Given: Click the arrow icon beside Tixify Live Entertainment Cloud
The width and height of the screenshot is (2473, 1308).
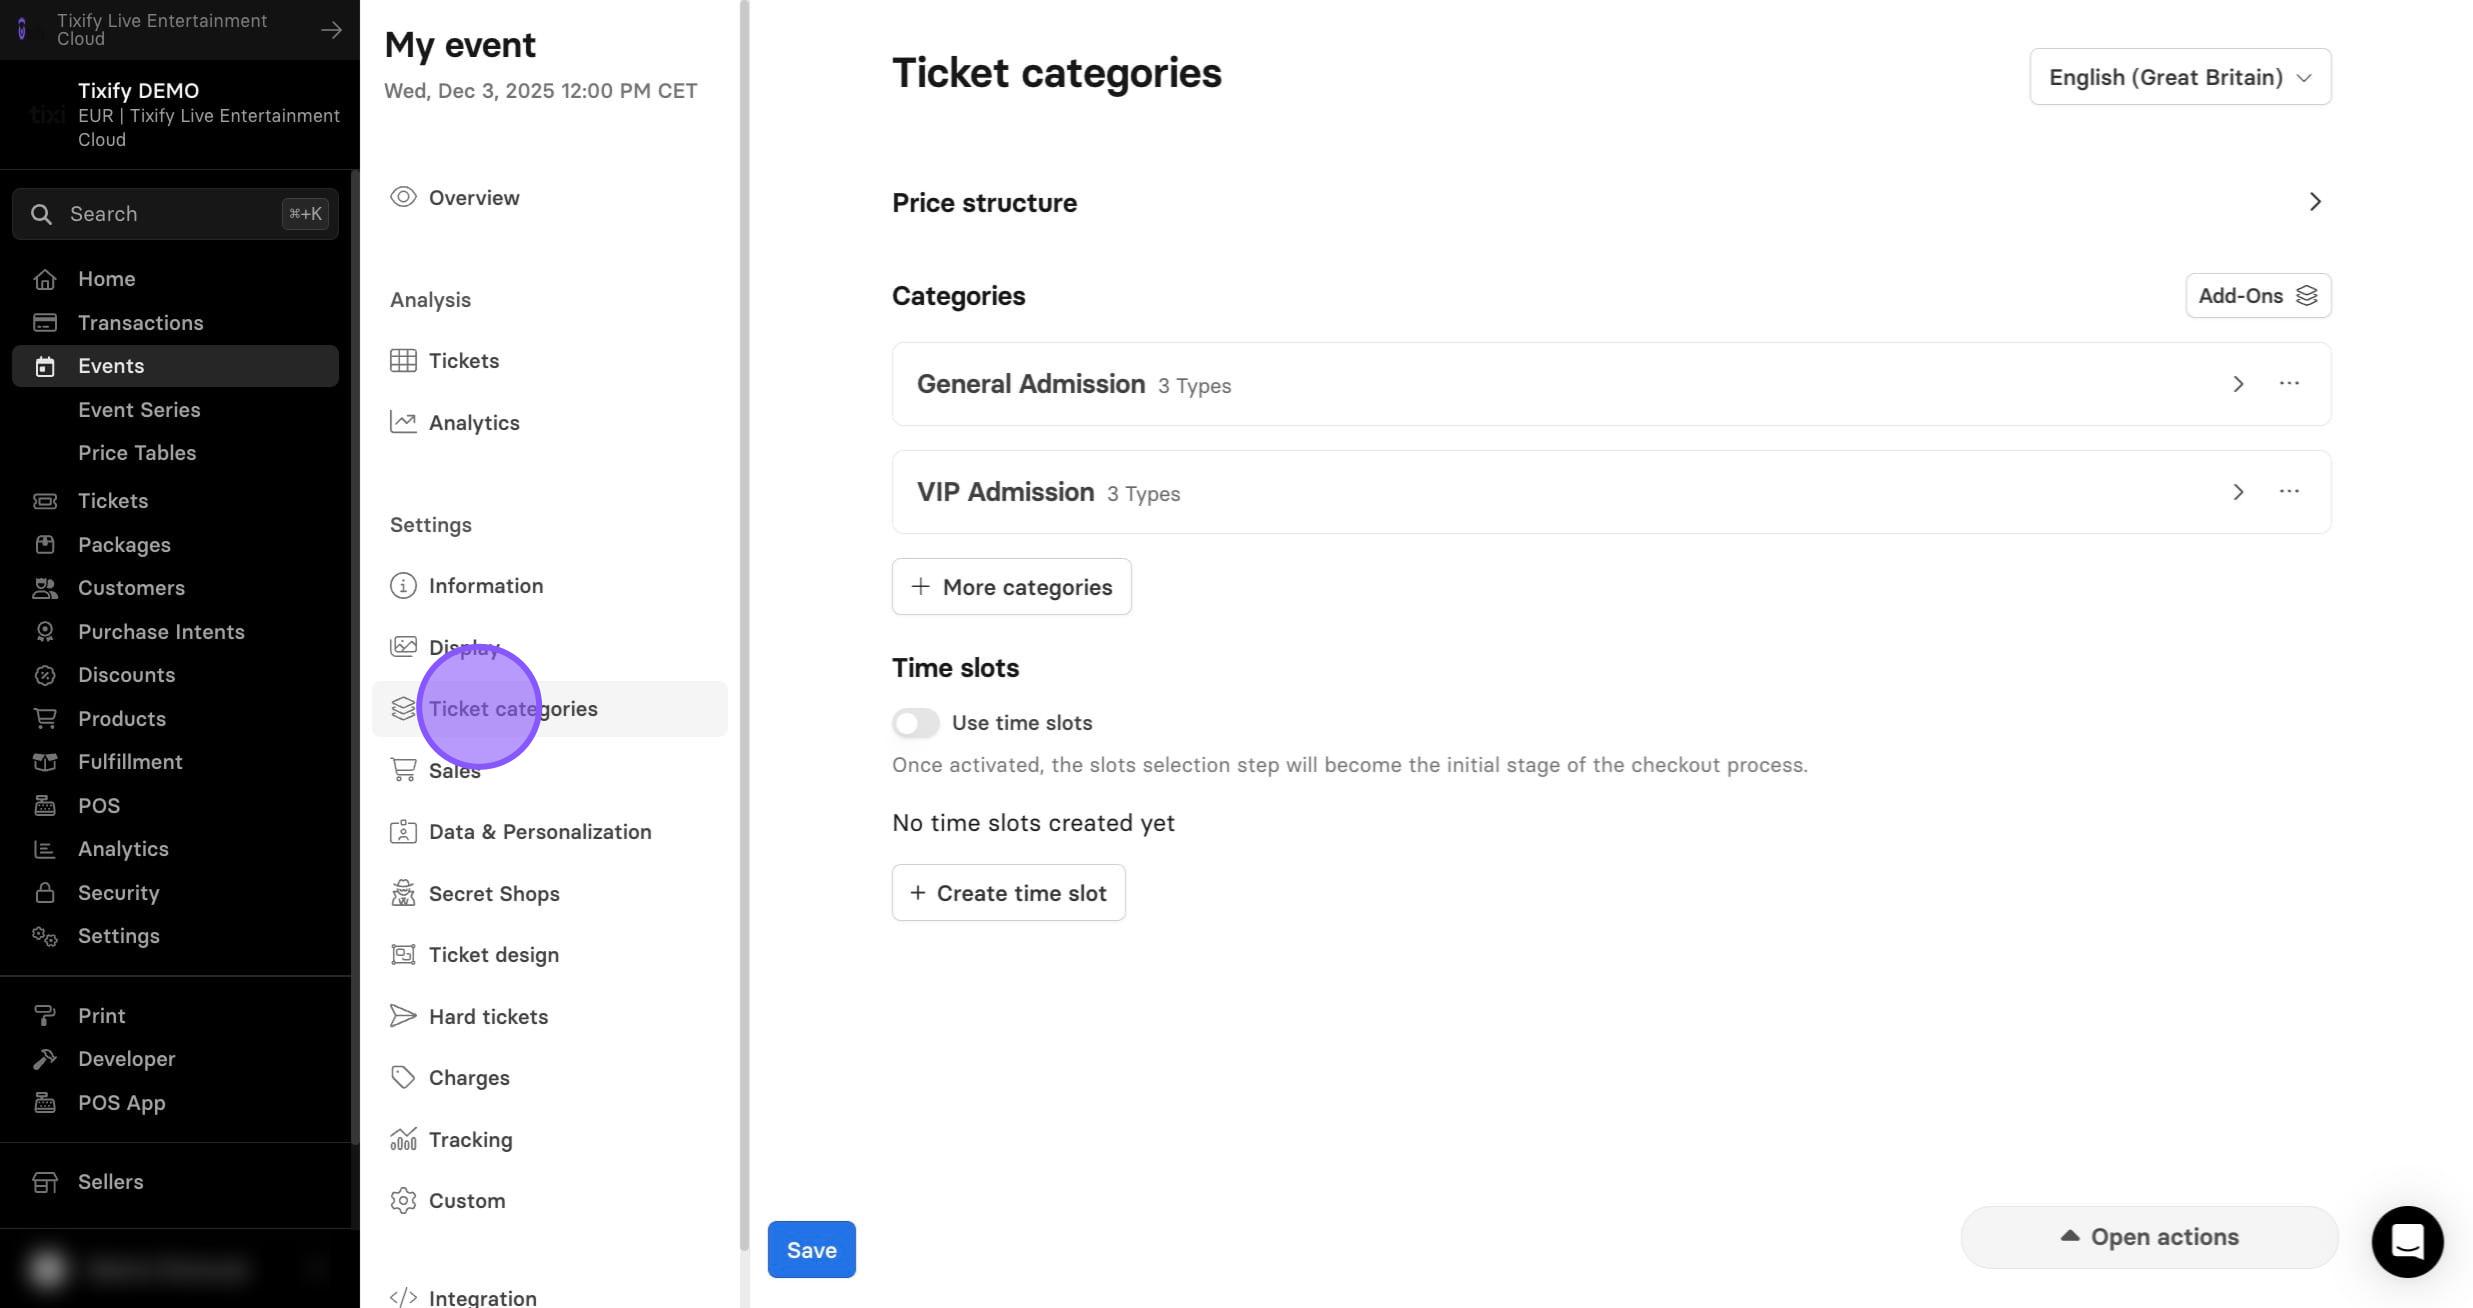Looking at the screenshot, I should (x=331, y=30).
